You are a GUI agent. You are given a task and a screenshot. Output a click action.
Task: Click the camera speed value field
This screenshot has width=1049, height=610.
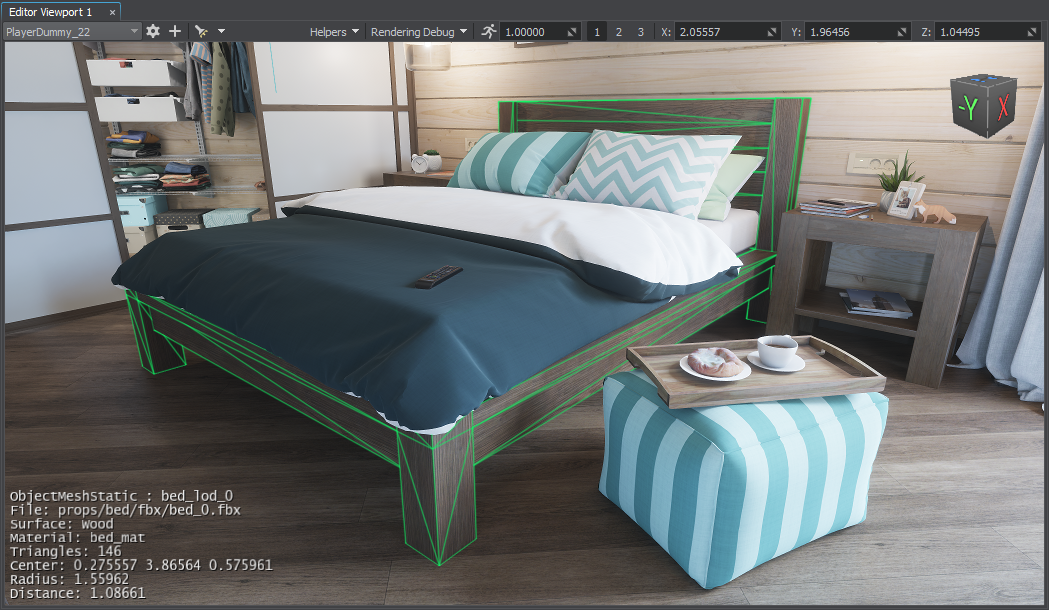pos(532,32)
